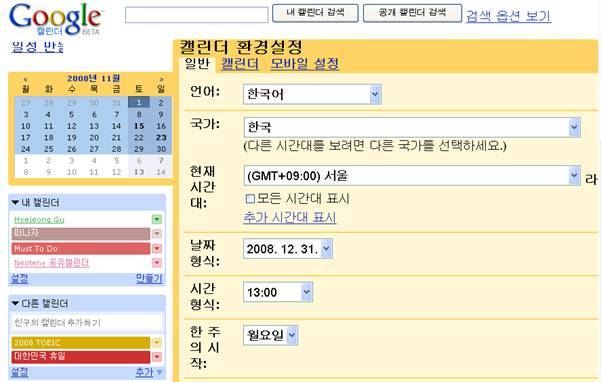The image size is (601, 382).
Task: Open the 국가 country dropdown
Action: point(412,127)
